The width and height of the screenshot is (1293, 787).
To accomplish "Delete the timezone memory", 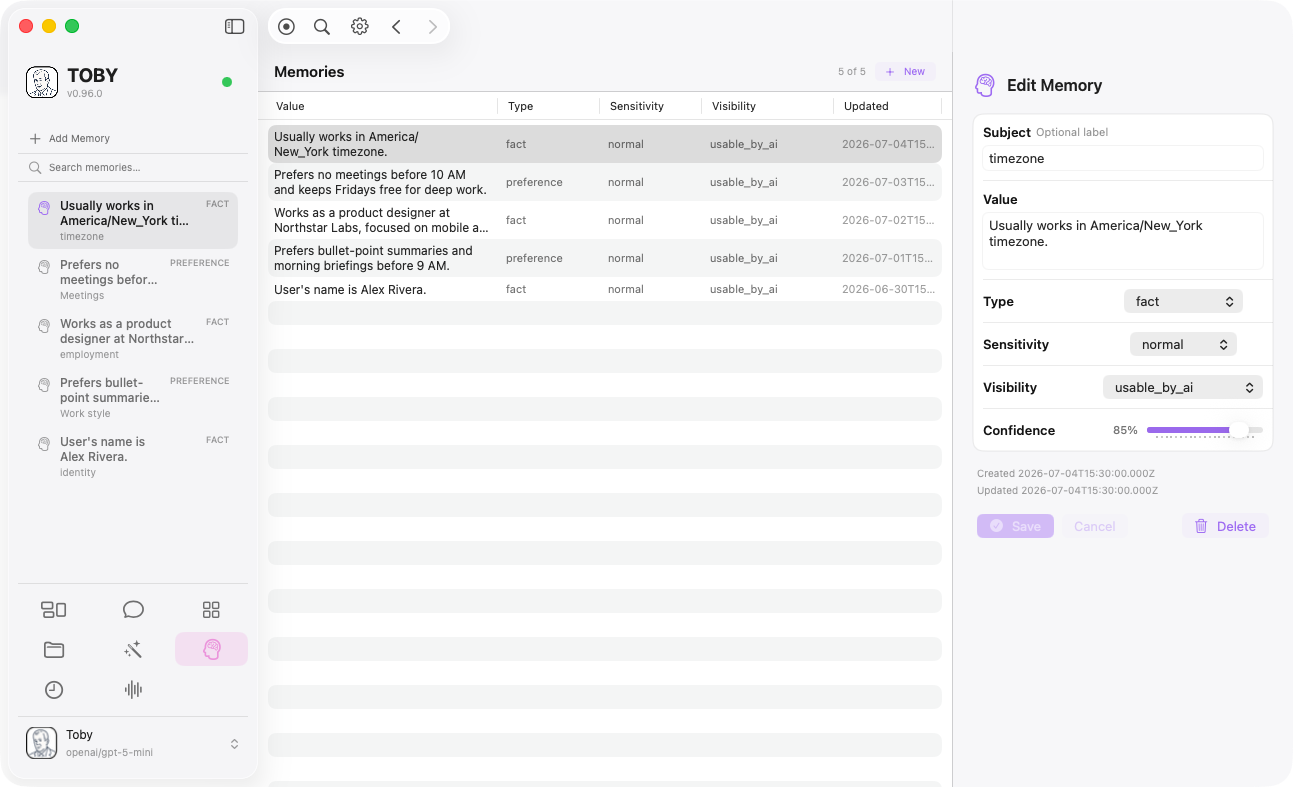I will pyautogui.click(x=1225, y=526).
